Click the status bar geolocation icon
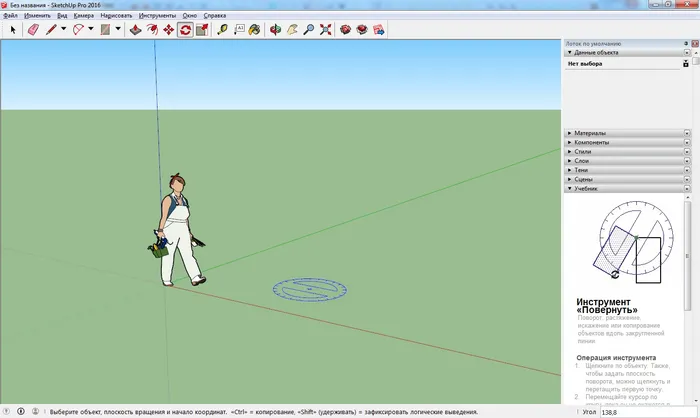 click(x=7, y=411)
